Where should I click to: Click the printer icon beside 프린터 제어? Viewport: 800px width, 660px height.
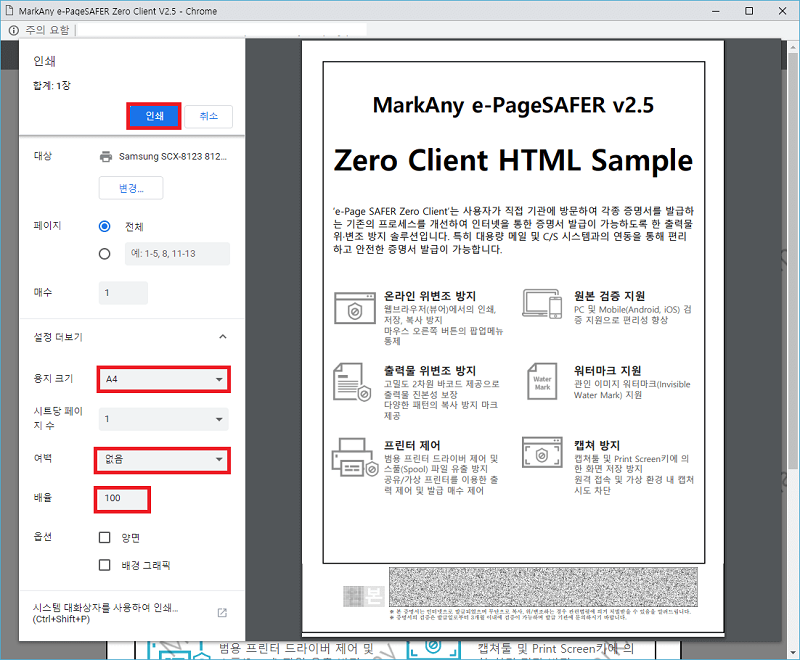click(356, 458)
